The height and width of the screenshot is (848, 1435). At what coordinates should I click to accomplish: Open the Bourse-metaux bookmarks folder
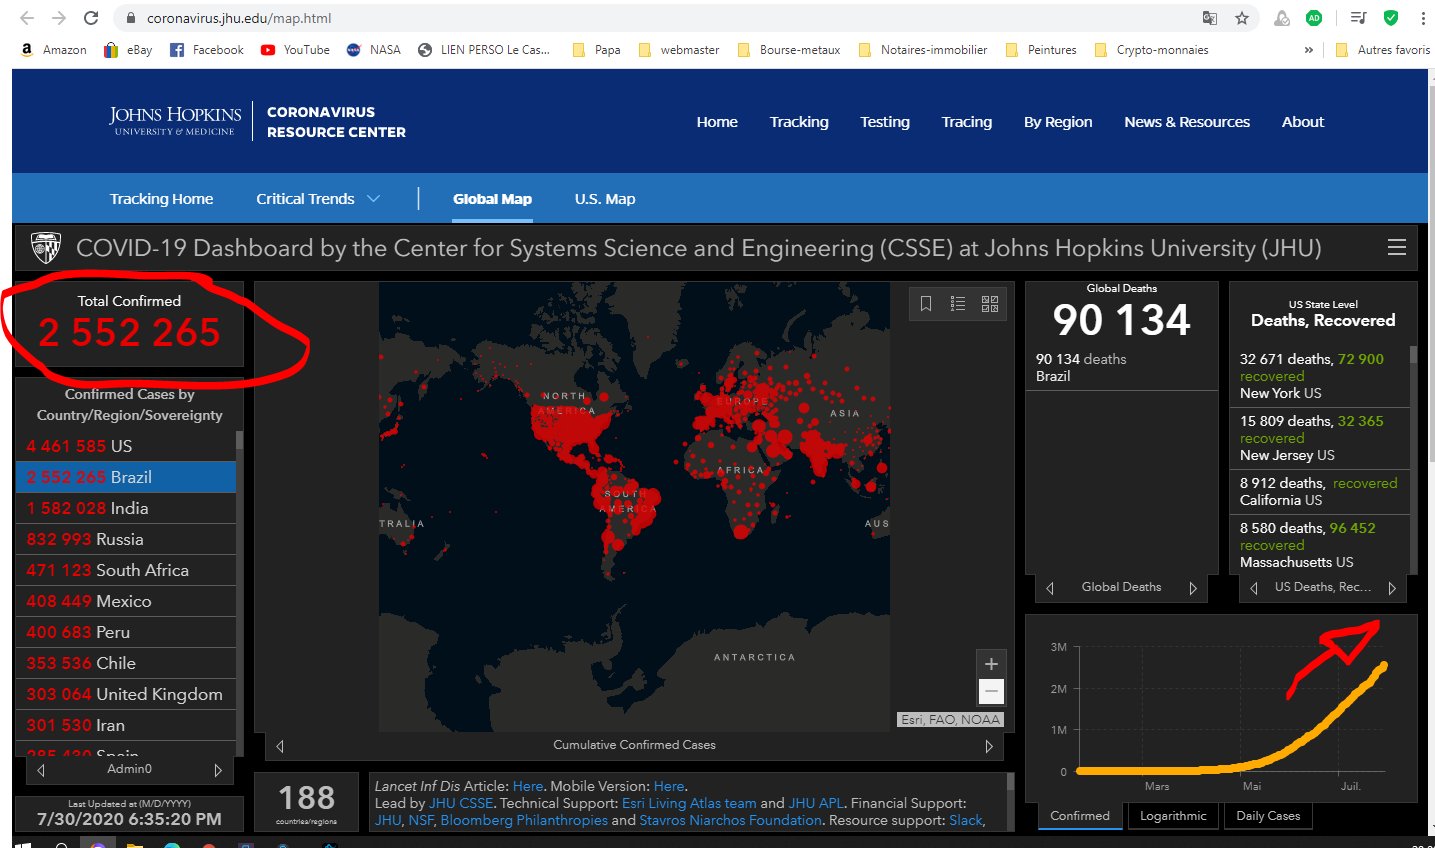click(x=788, y=50)
